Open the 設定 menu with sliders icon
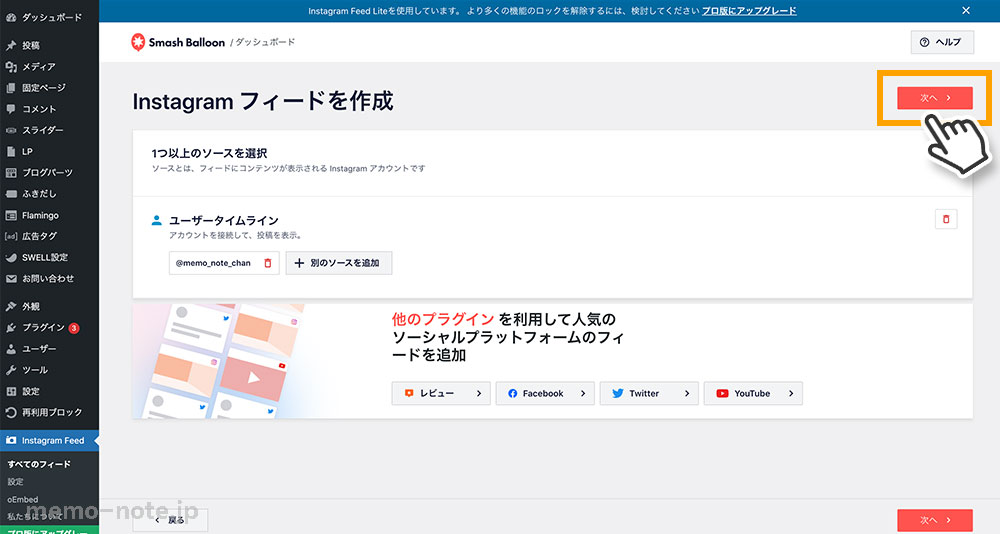1000x534 pixels. (x=49, y=391)
